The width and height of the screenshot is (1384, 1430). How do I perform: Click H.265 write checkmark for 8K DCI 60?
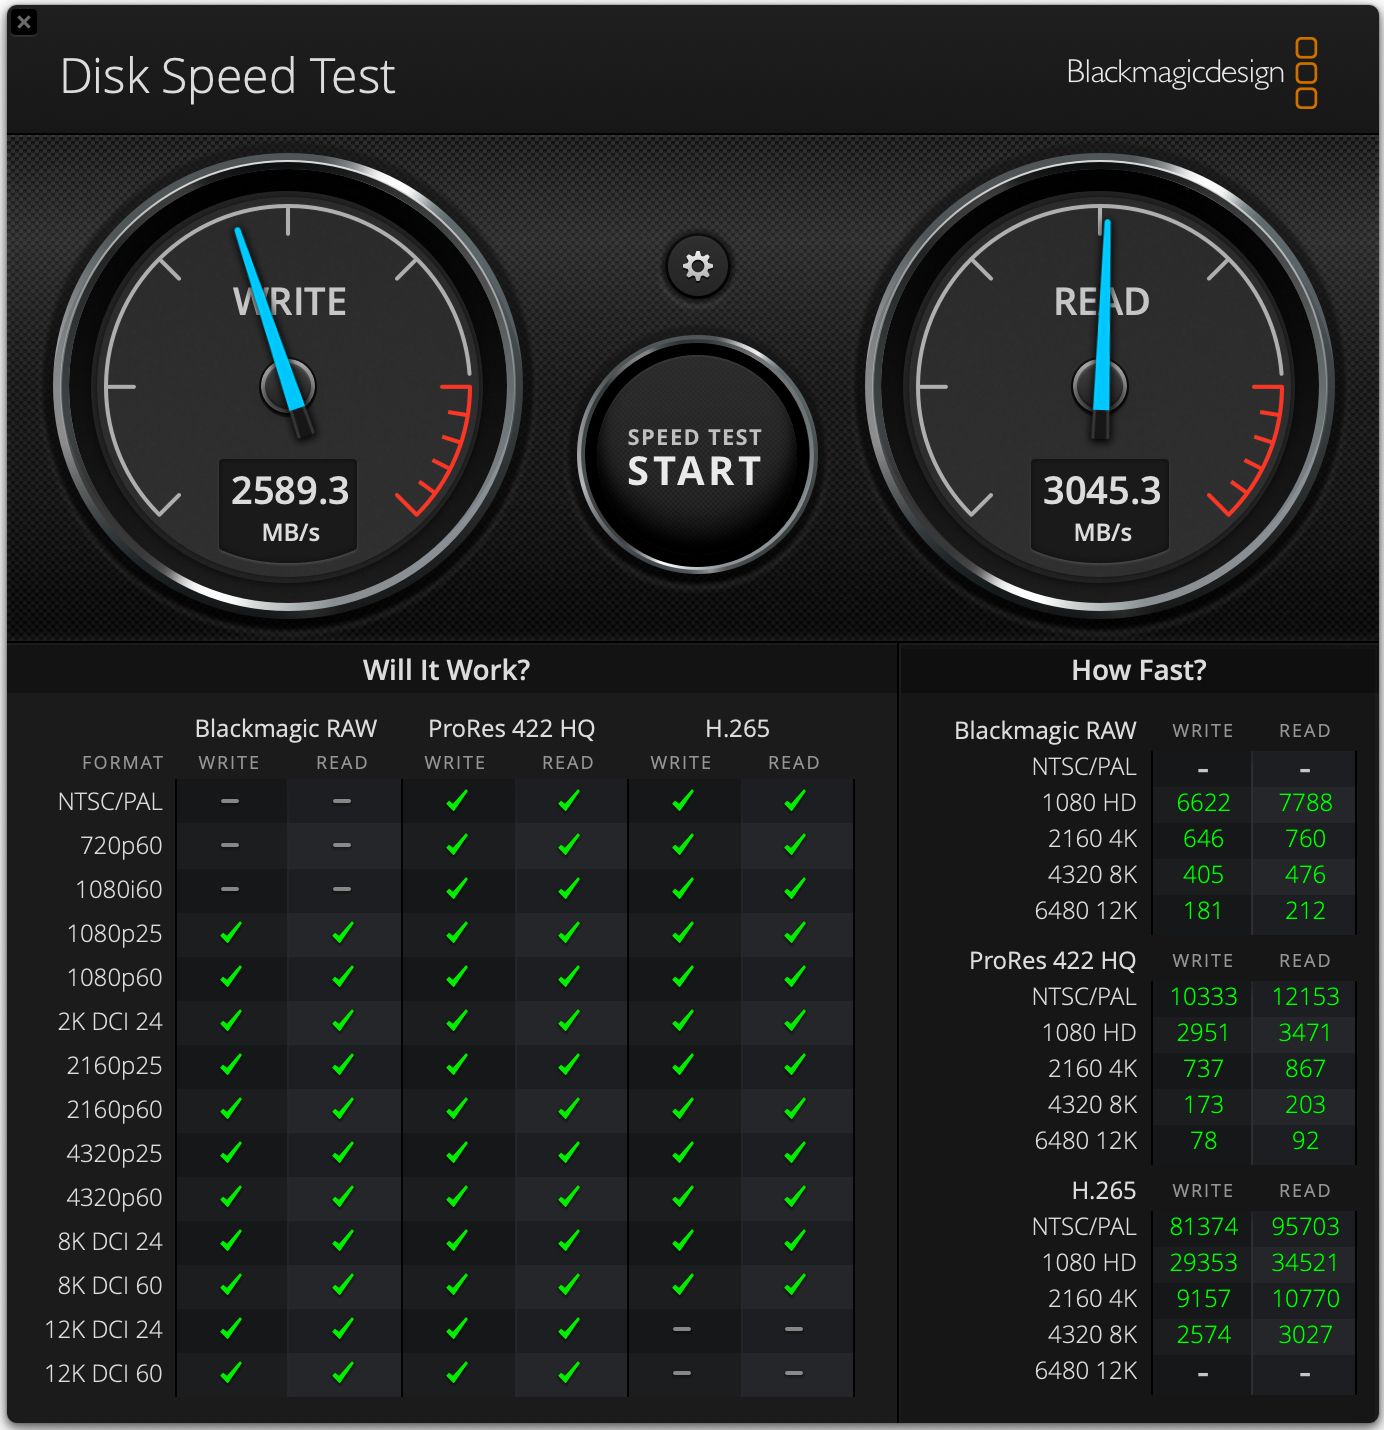682,1285
